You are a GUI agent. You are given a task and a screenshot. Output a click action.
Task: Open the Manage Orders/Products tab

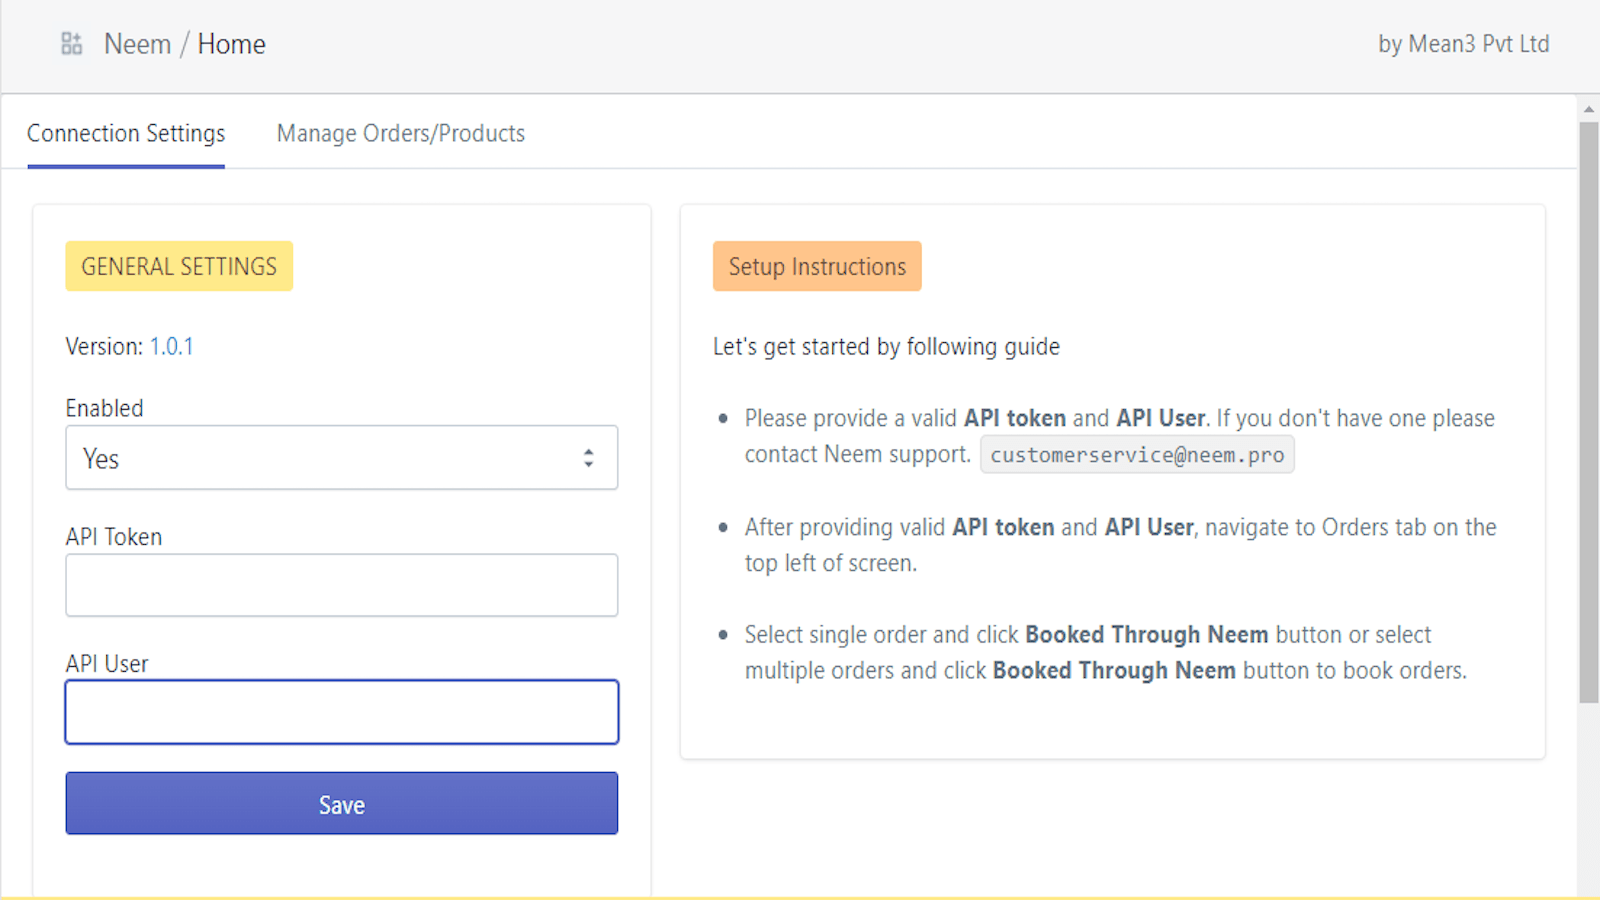pyautogui.click(x=400, y=134)
